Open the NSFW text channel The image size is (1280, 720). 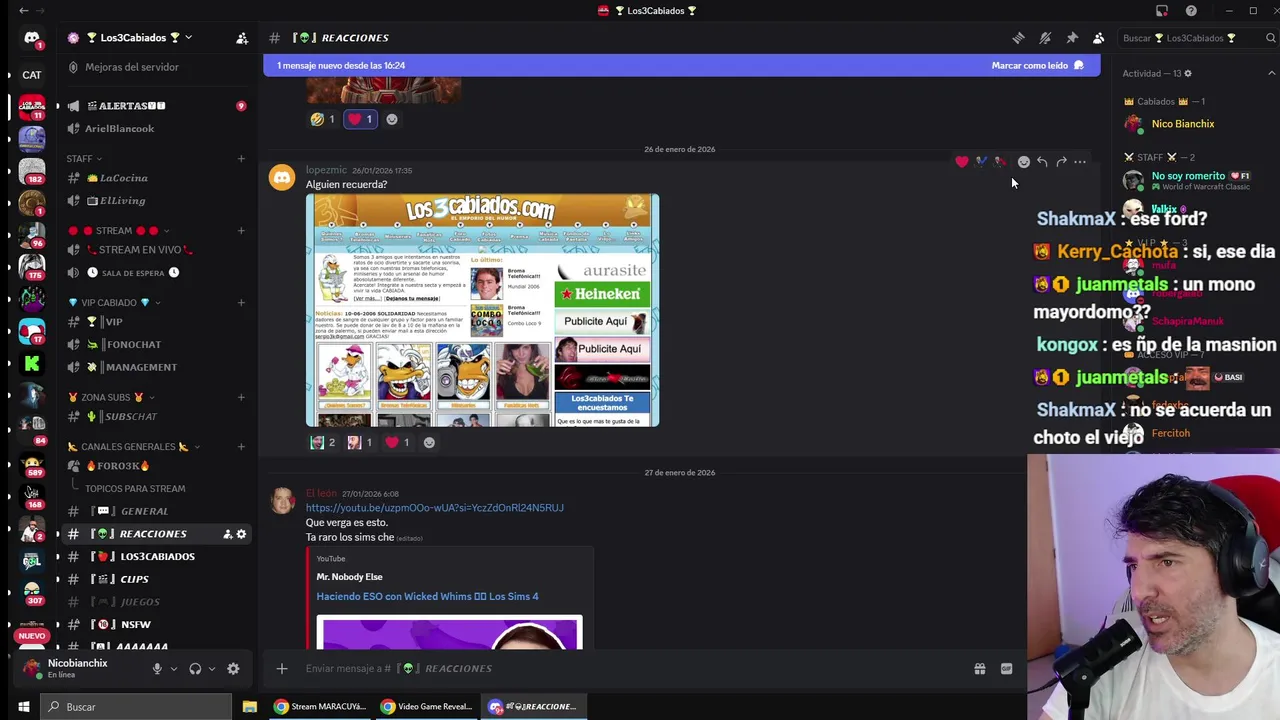coord(155,625)
